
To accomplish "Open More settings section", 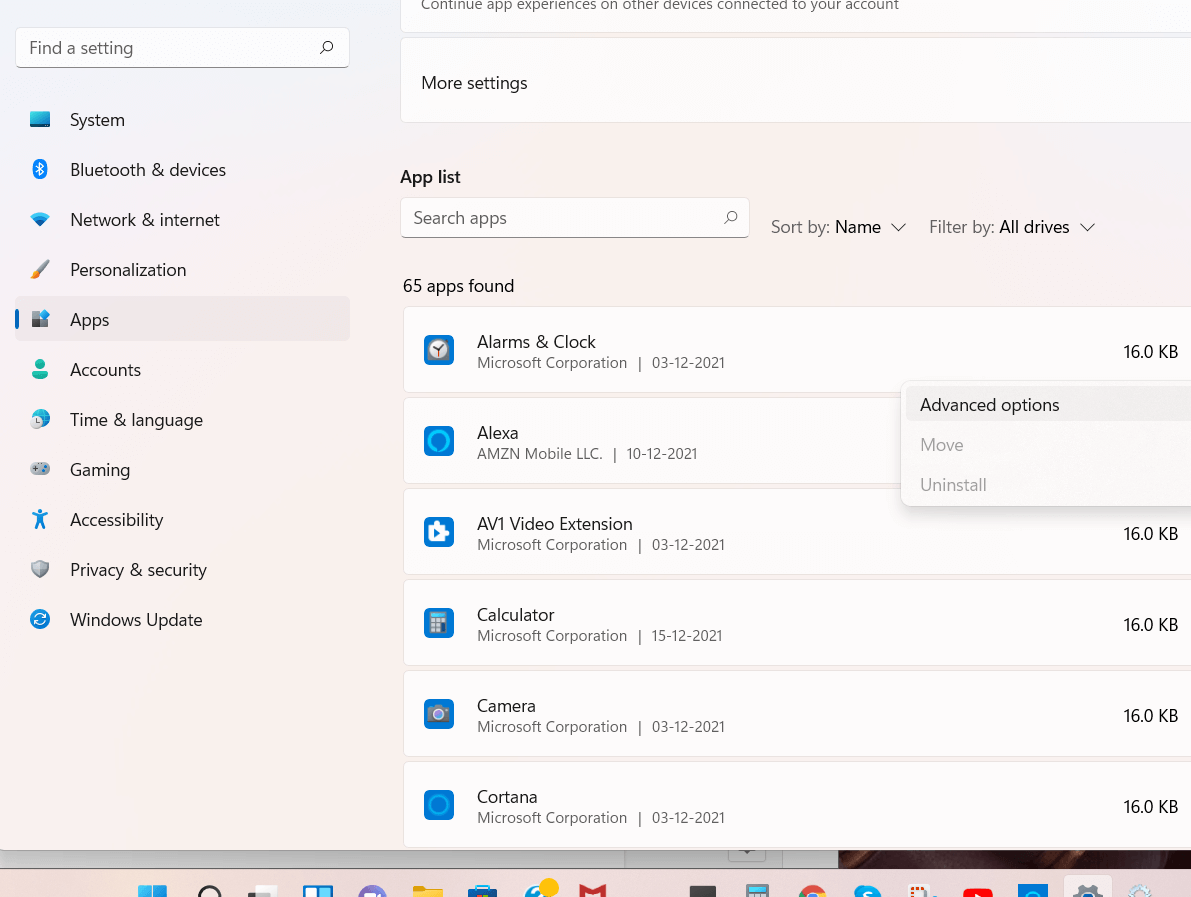I will tap(474, 83).
